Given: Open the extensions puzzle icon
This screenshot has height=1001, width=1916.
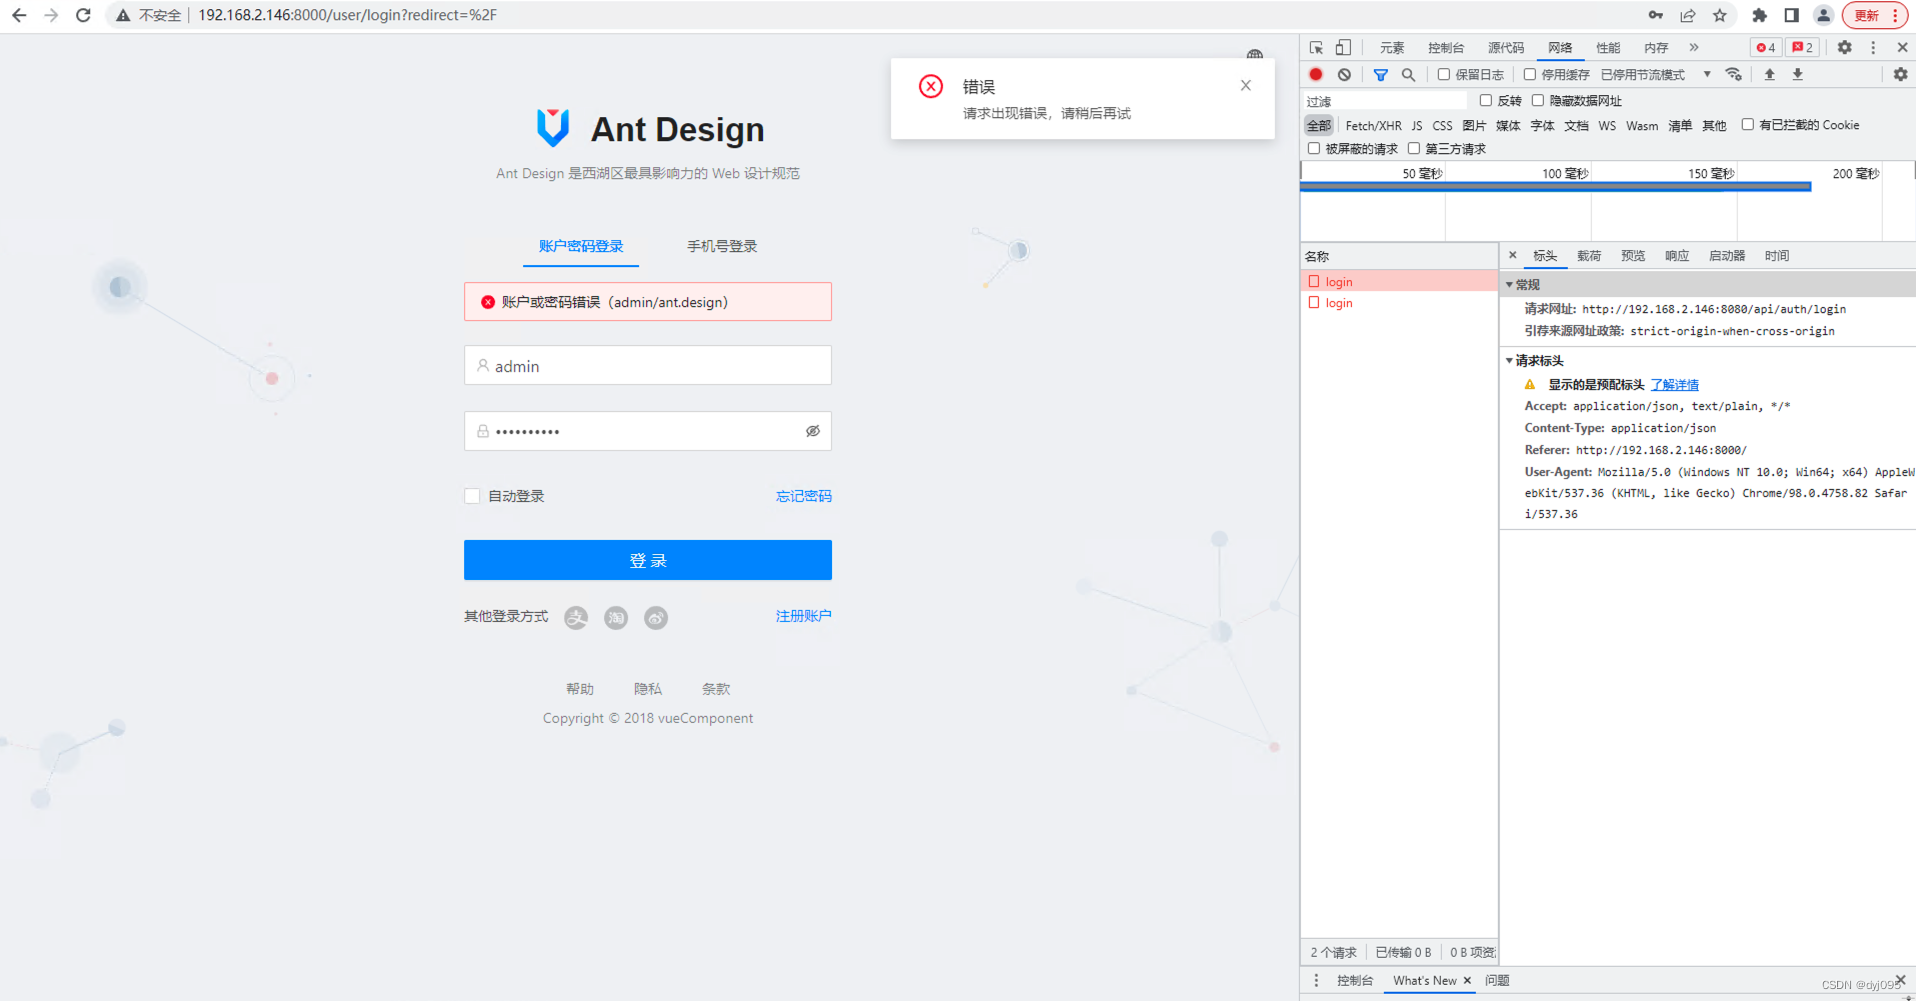Looking at the screenshot, I should coord(1760,15).
